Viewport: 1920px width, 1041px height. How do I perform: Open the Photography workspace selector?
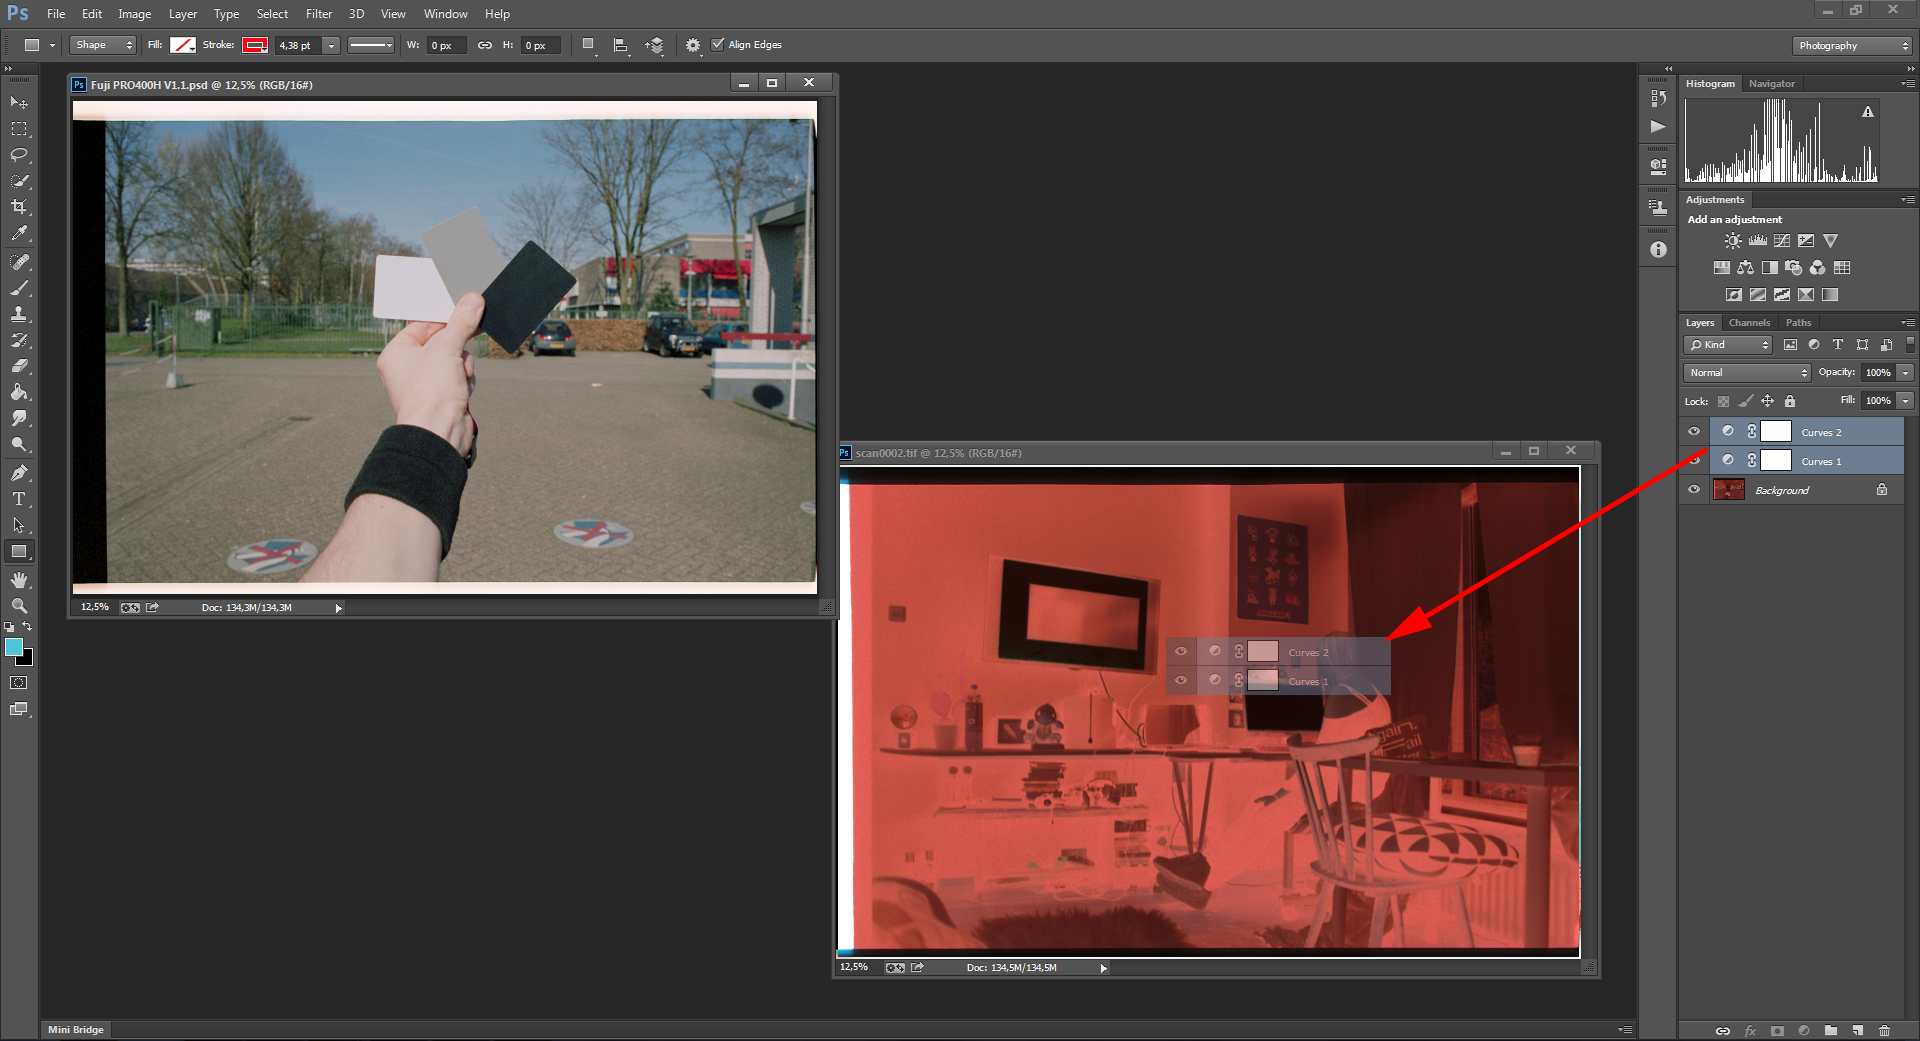tap(1850, 45)
